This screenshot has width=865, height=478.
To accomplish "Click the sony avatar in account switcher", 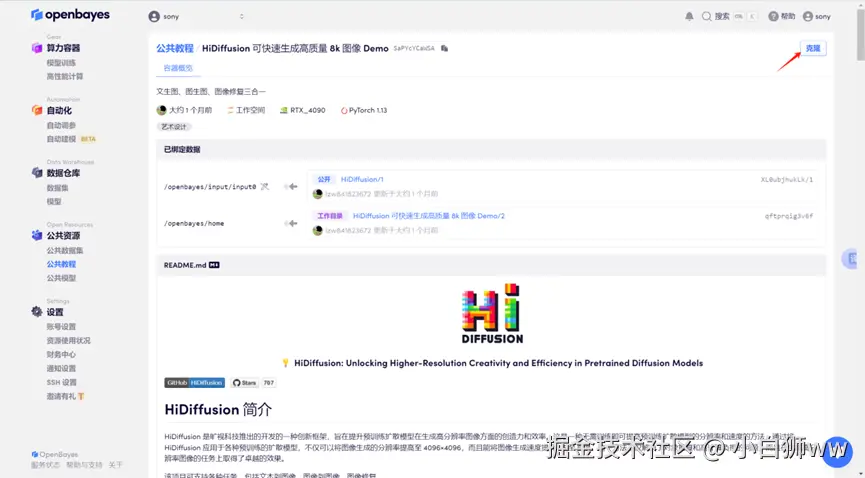I will coord(154,17).
